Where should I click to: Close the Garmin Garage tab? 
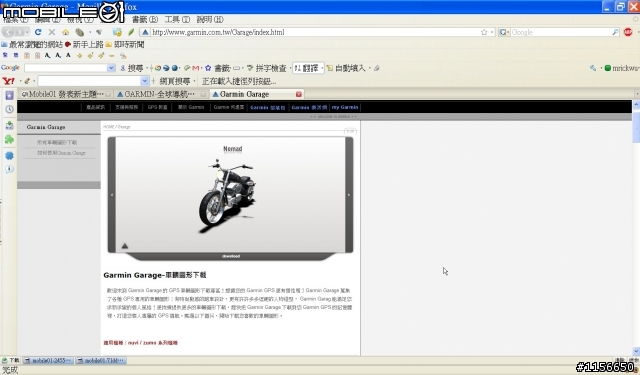[298, 94]
